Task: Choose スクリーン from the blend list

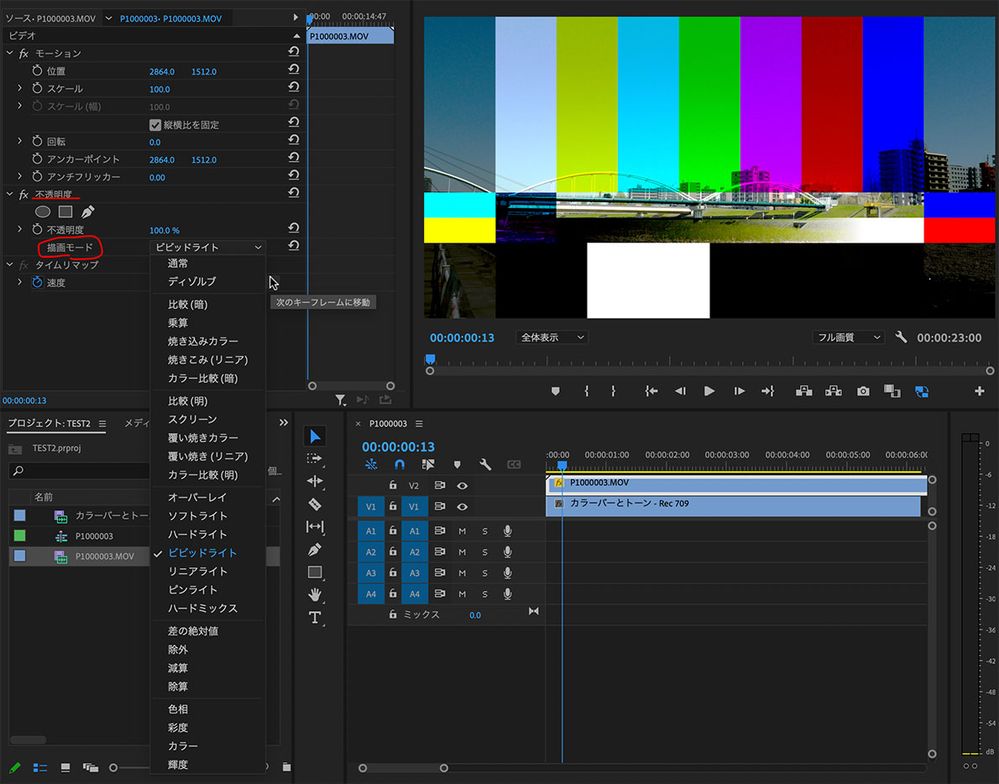Action: click(192, 419)
